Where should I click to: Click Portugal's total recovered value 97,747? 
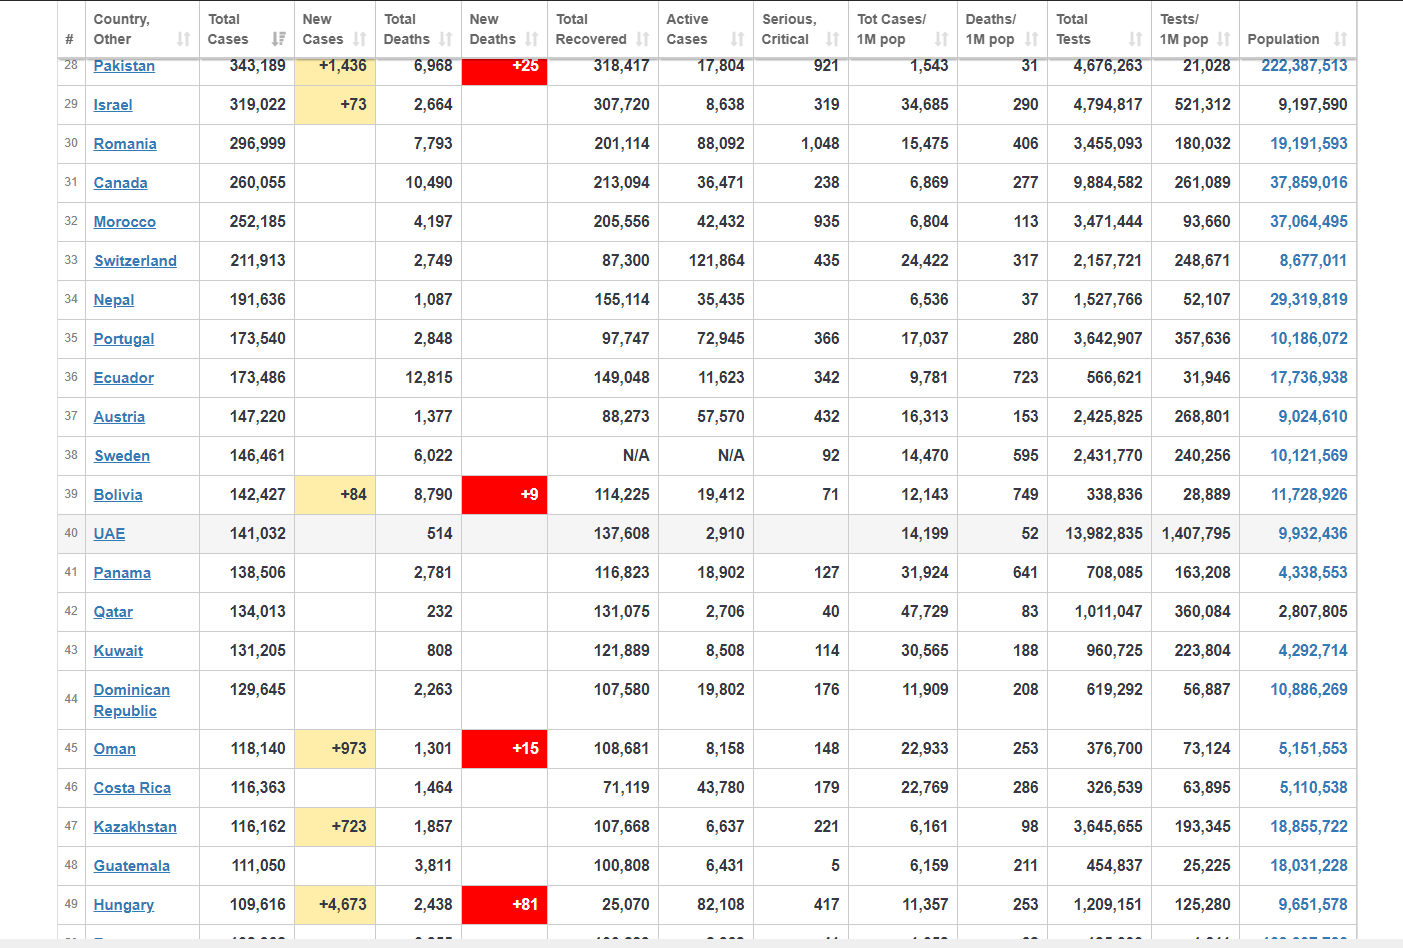pyautogui.click(x=626, y=339)
